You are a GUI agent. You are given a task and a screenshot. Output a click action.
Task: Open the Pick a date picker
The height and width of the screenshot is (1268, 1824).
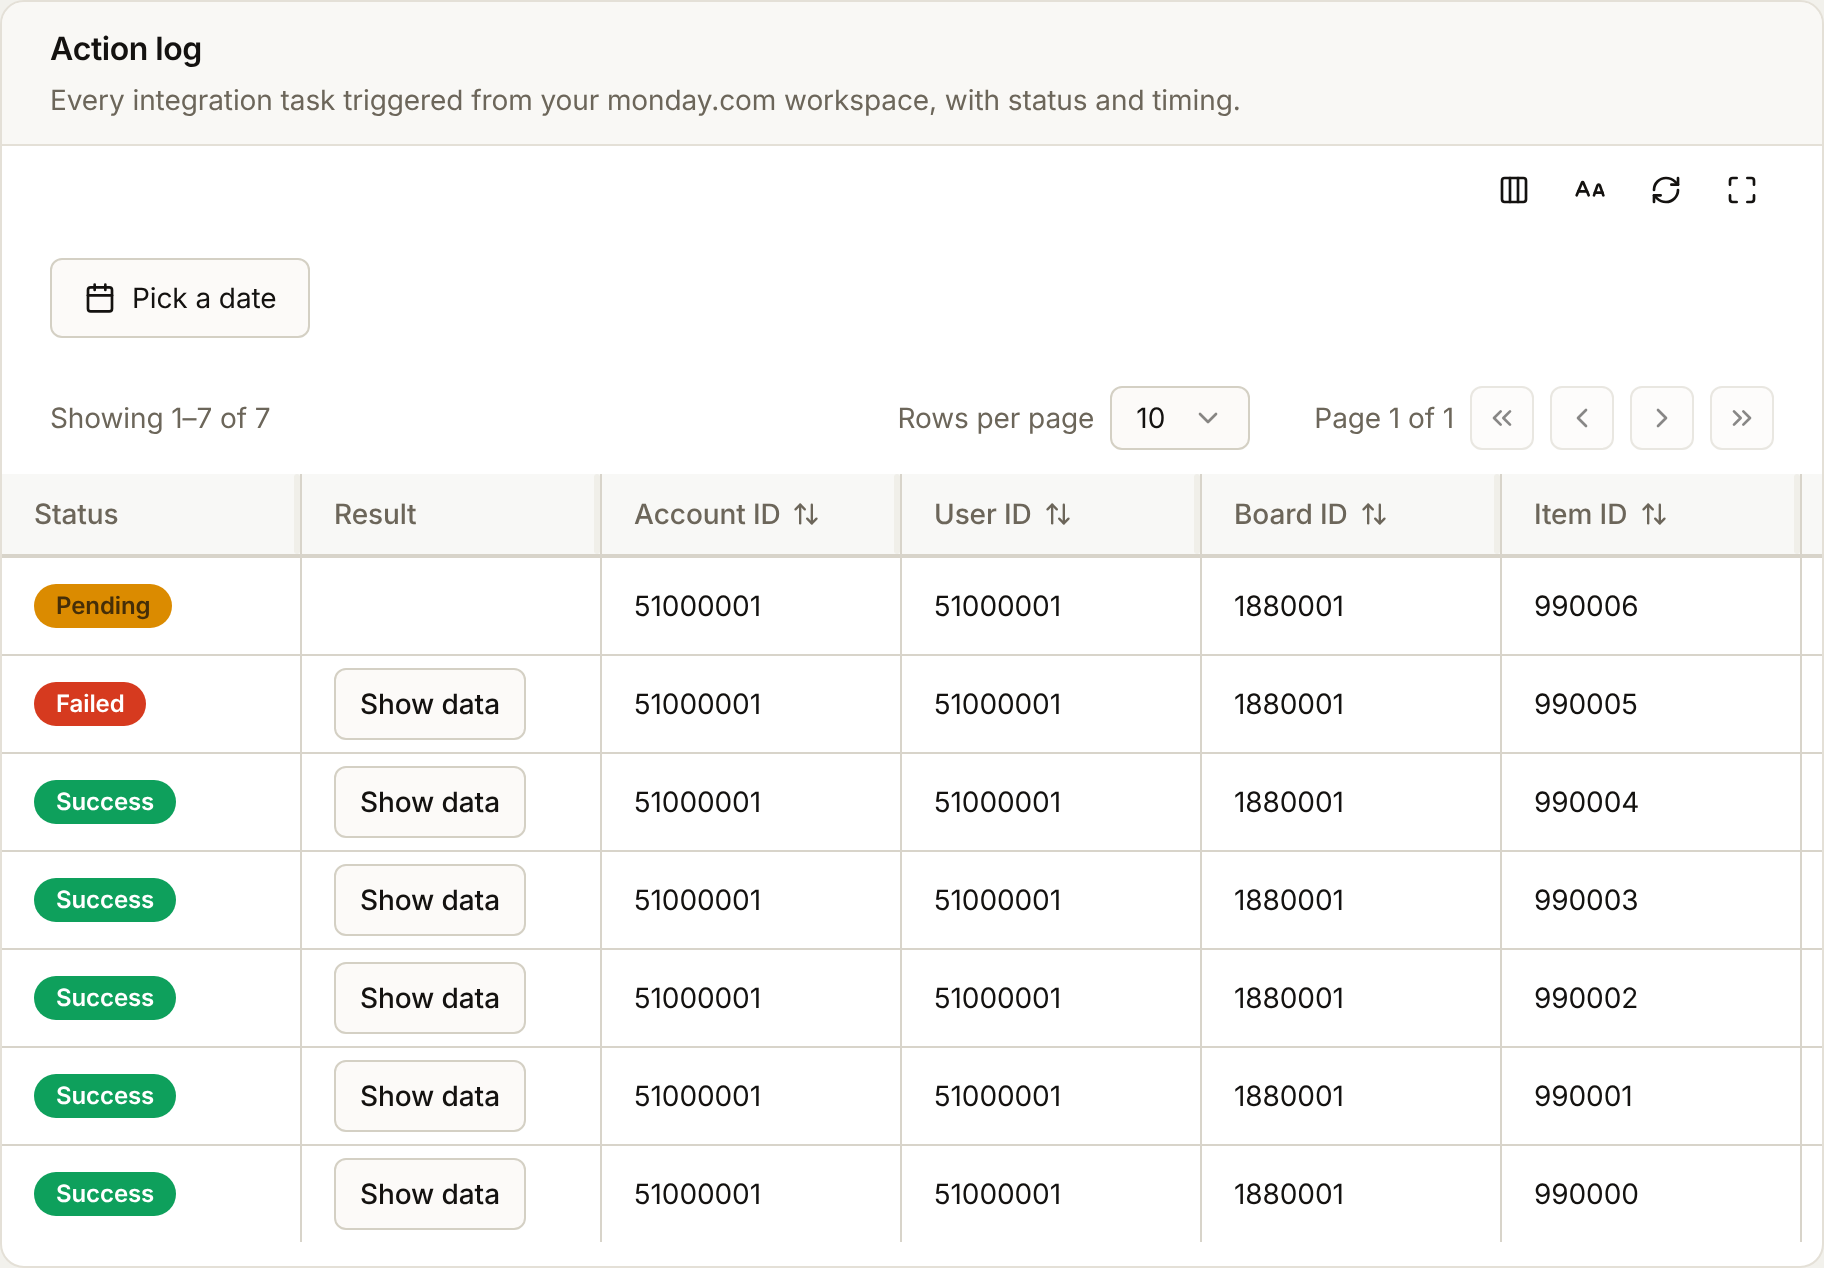click(180, 298)
